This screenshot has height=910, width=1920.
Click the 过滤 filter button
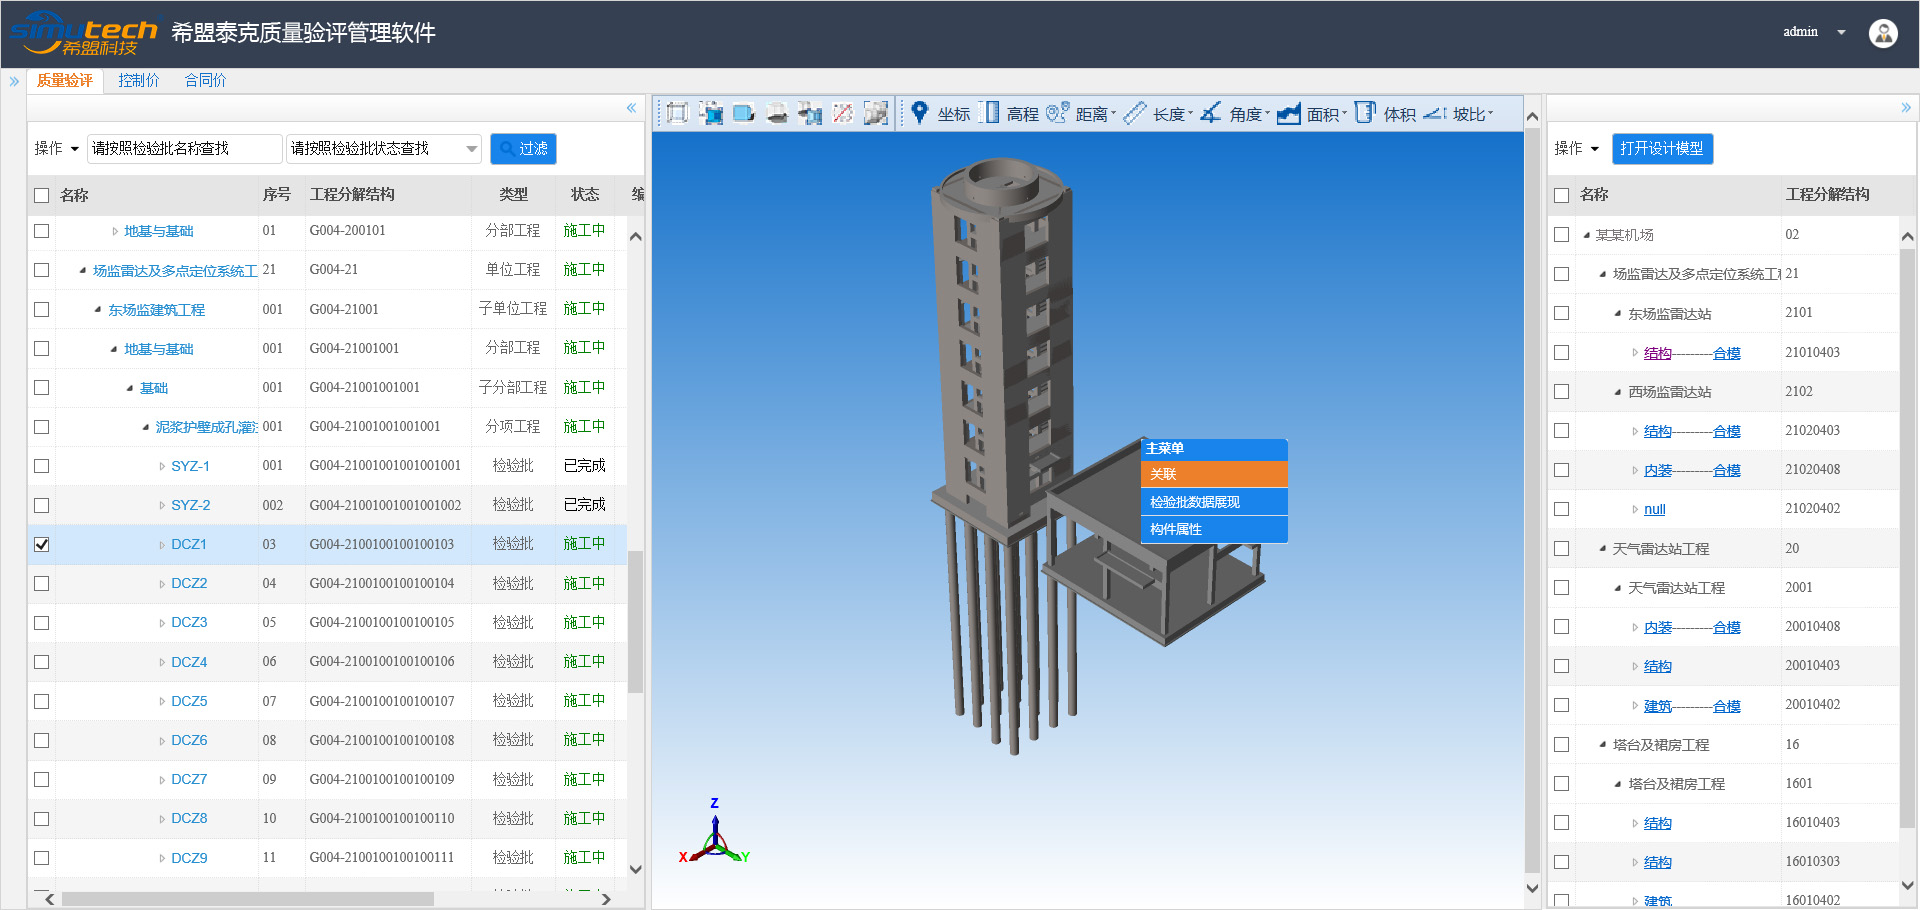(523, 148)
